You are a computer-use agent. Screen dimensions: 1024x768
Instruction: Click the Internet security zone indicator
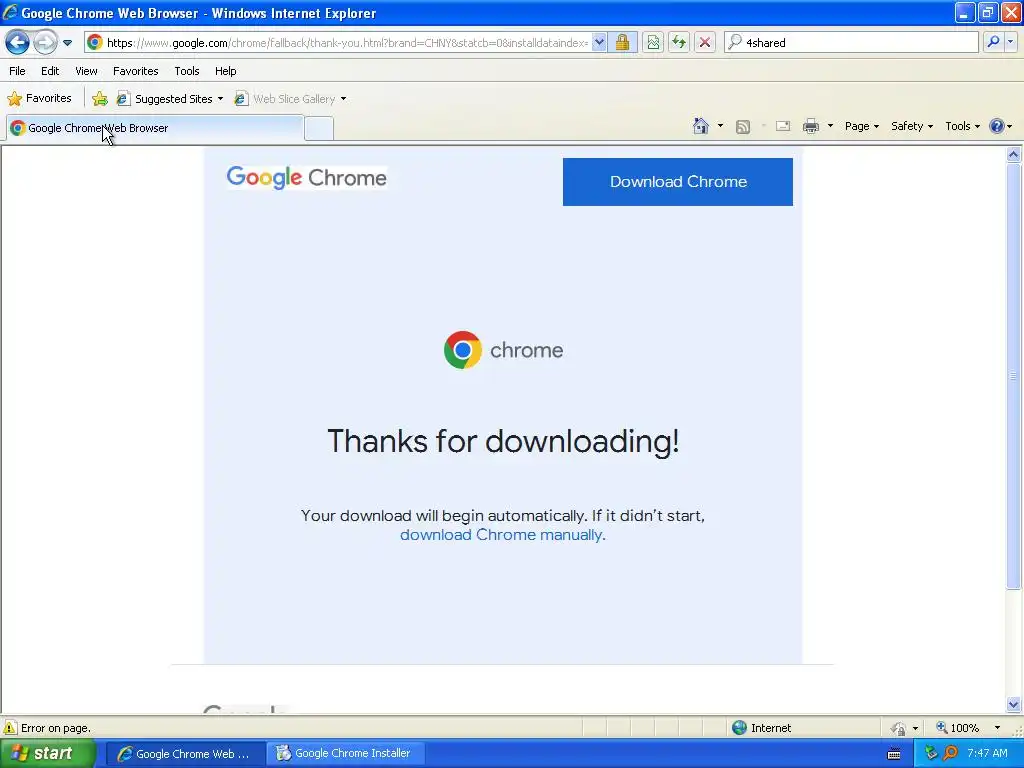(761, 728)
